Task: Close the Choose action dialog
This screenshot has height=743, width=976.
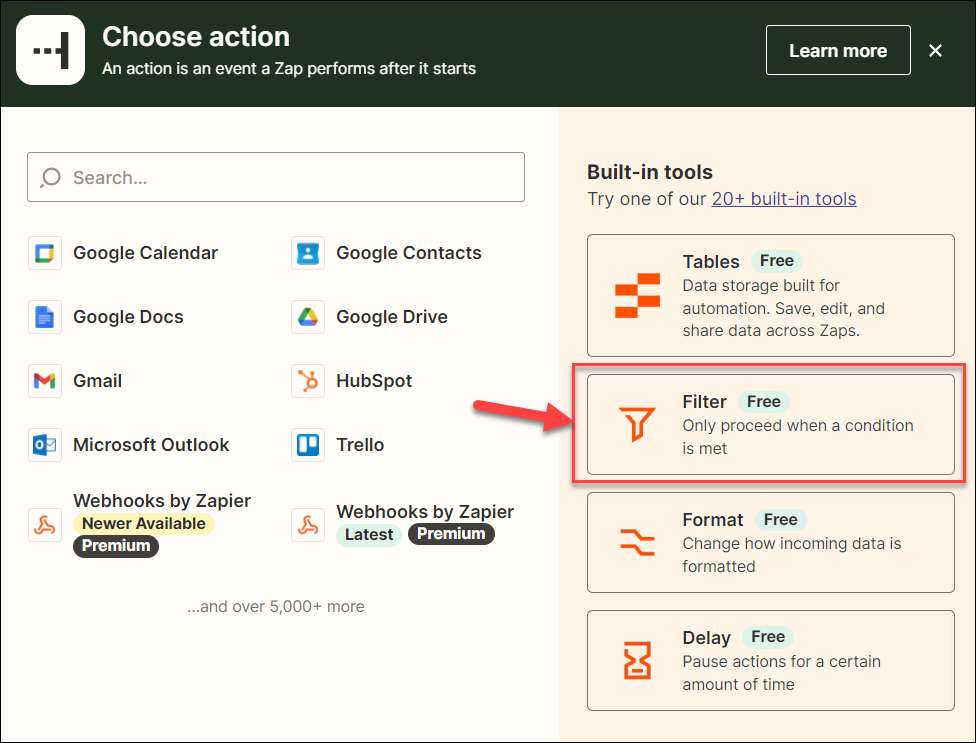Action: click(x=935, y=50)
